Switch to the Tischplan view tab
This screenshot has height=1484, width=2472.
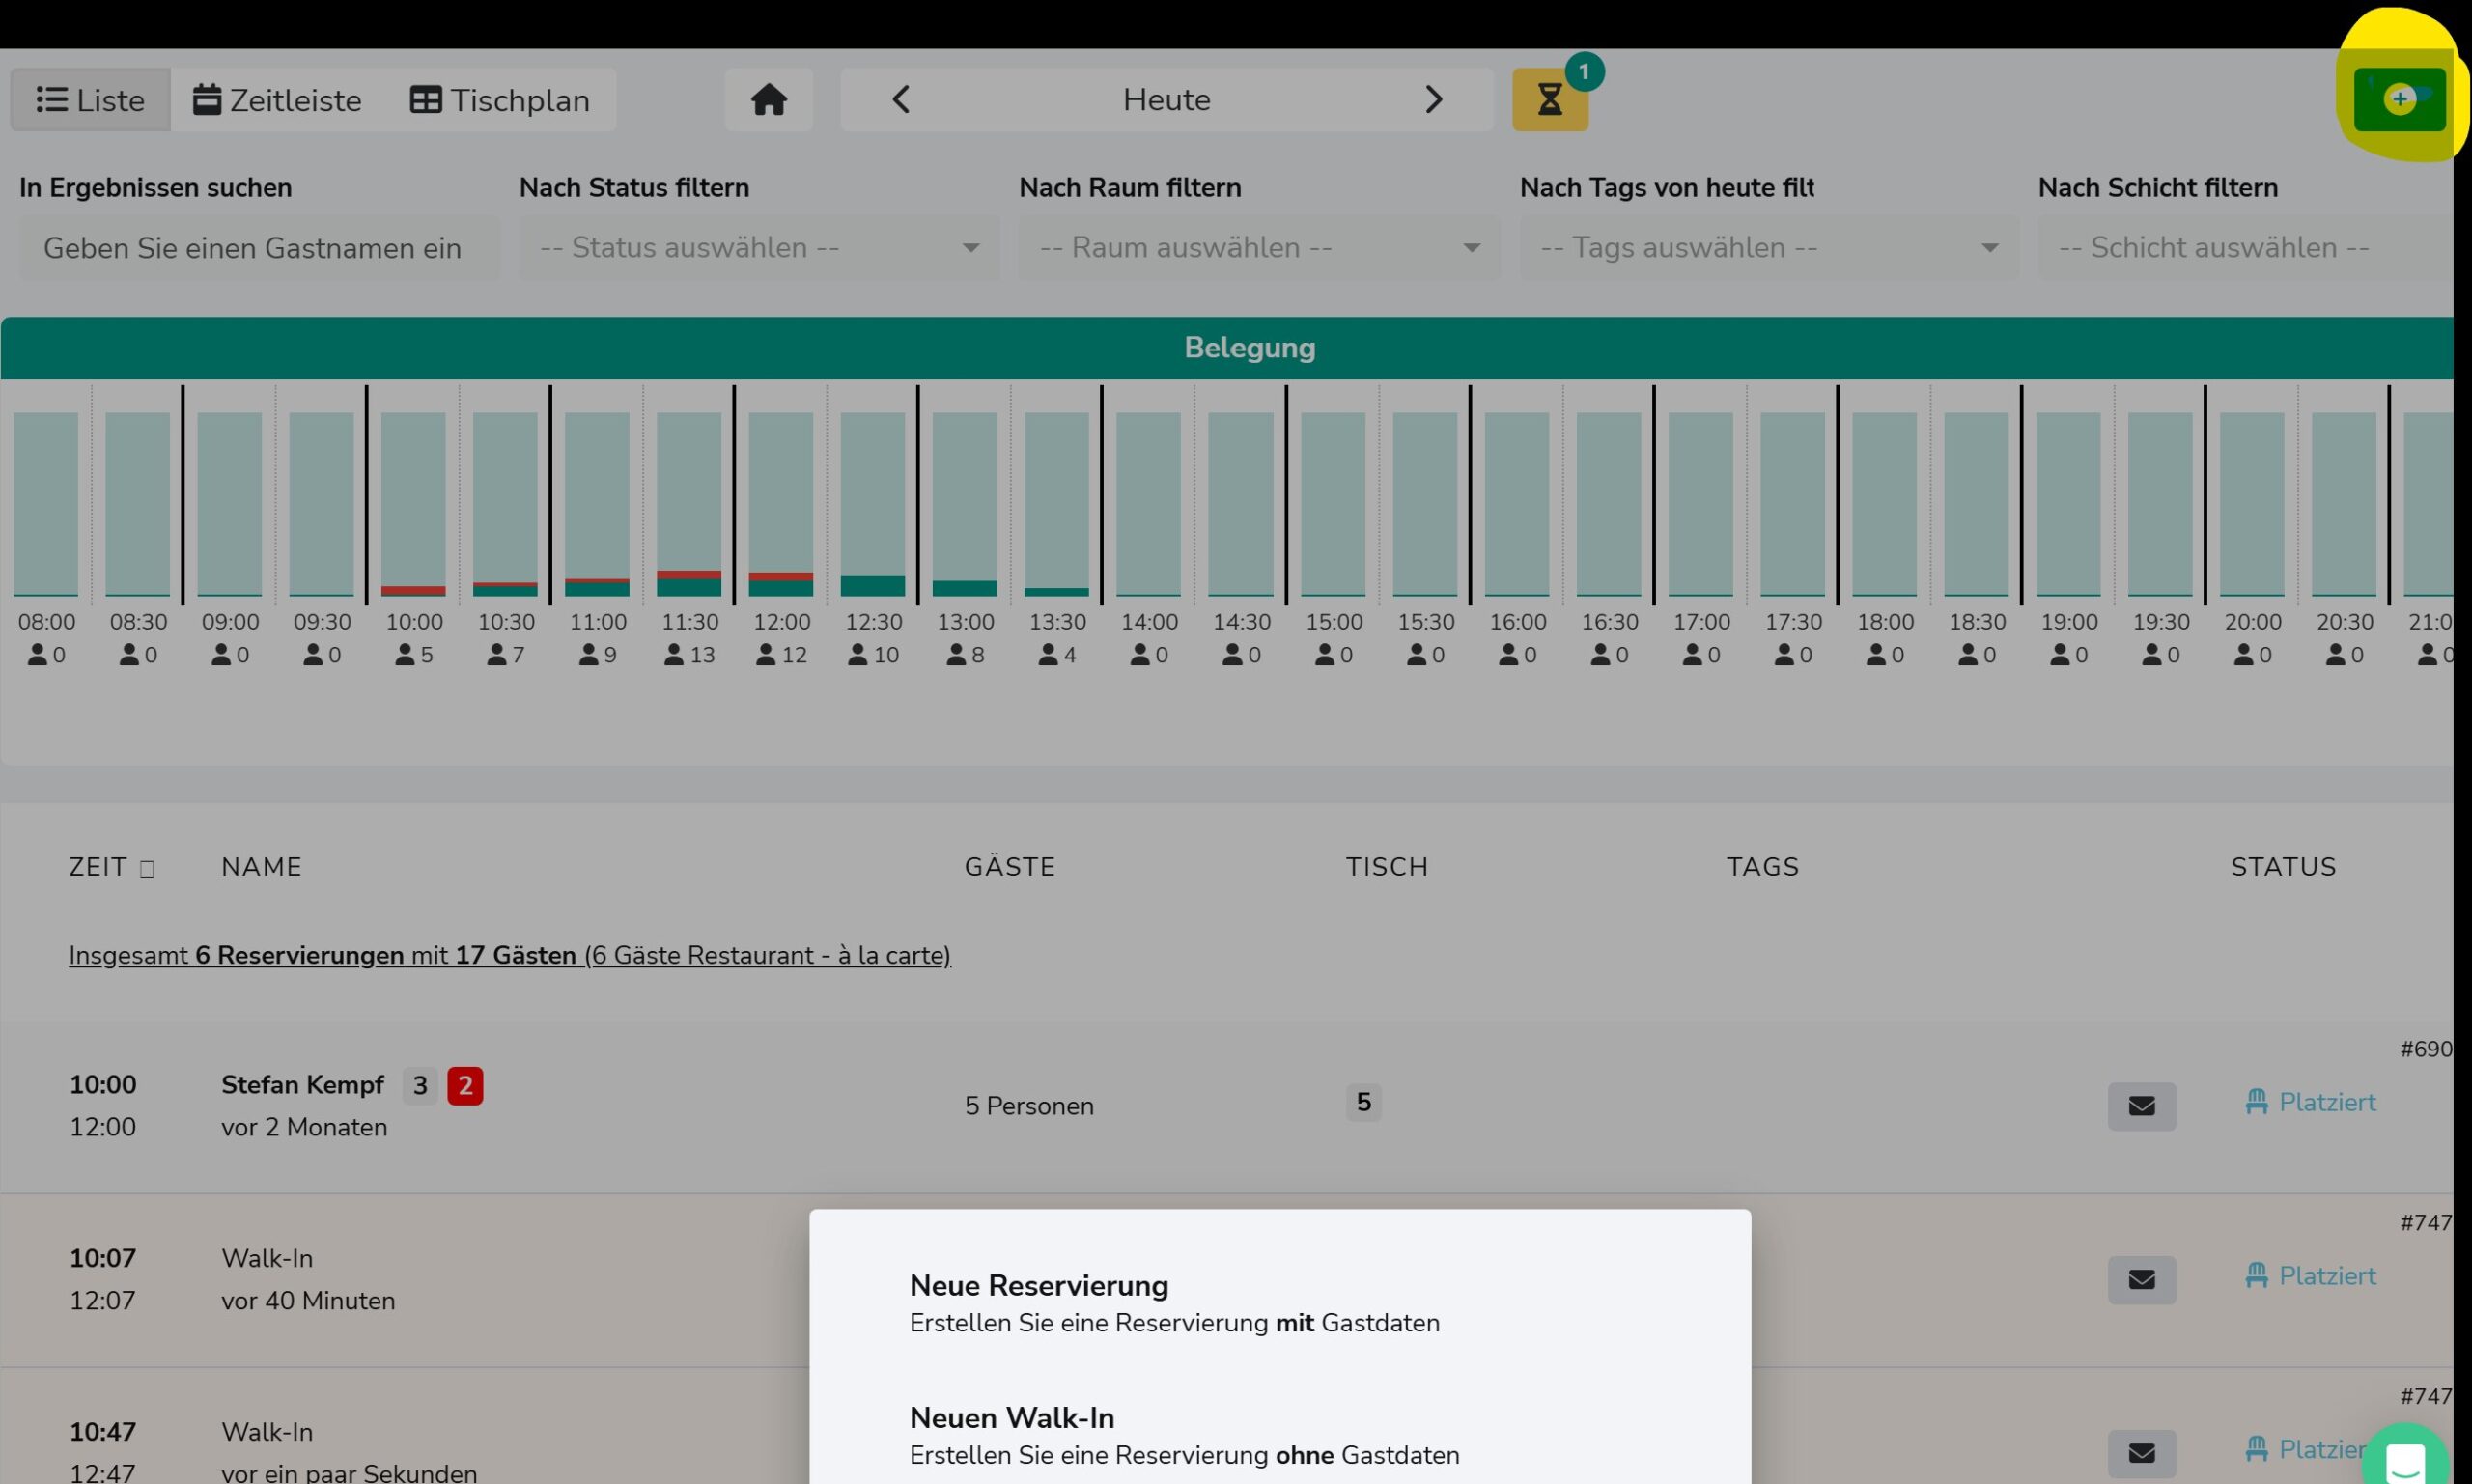(500, 100)
